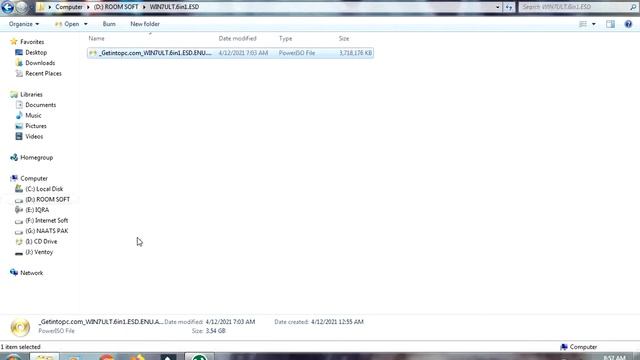Open the (I:) CD Drive
Screen dimensions: 640x360
tap(41, 242)
